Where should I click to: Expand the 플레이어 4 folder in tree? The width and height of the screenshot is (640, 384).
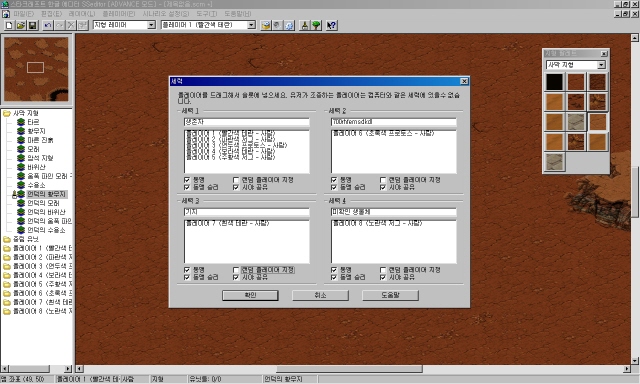[7, 275]
